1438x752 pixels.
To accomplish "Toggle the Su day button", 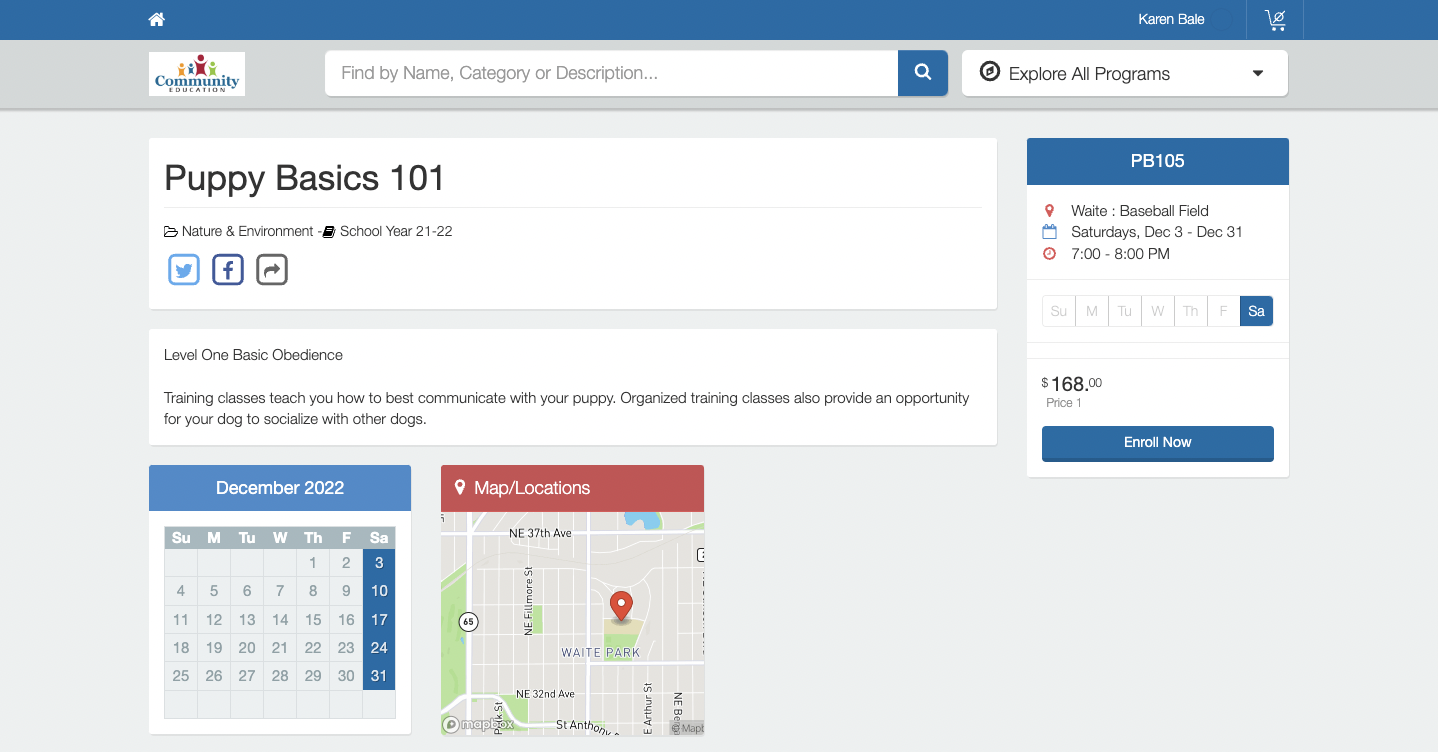I will (x=1058, y=311).
